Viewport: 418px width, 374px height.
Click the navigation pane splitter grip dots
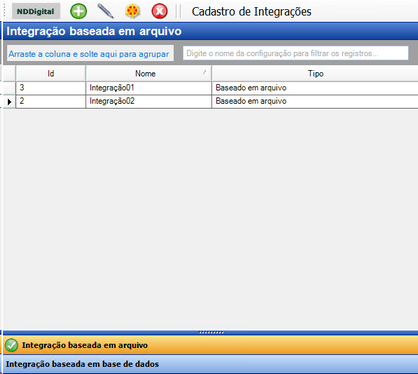coord(211,332)
